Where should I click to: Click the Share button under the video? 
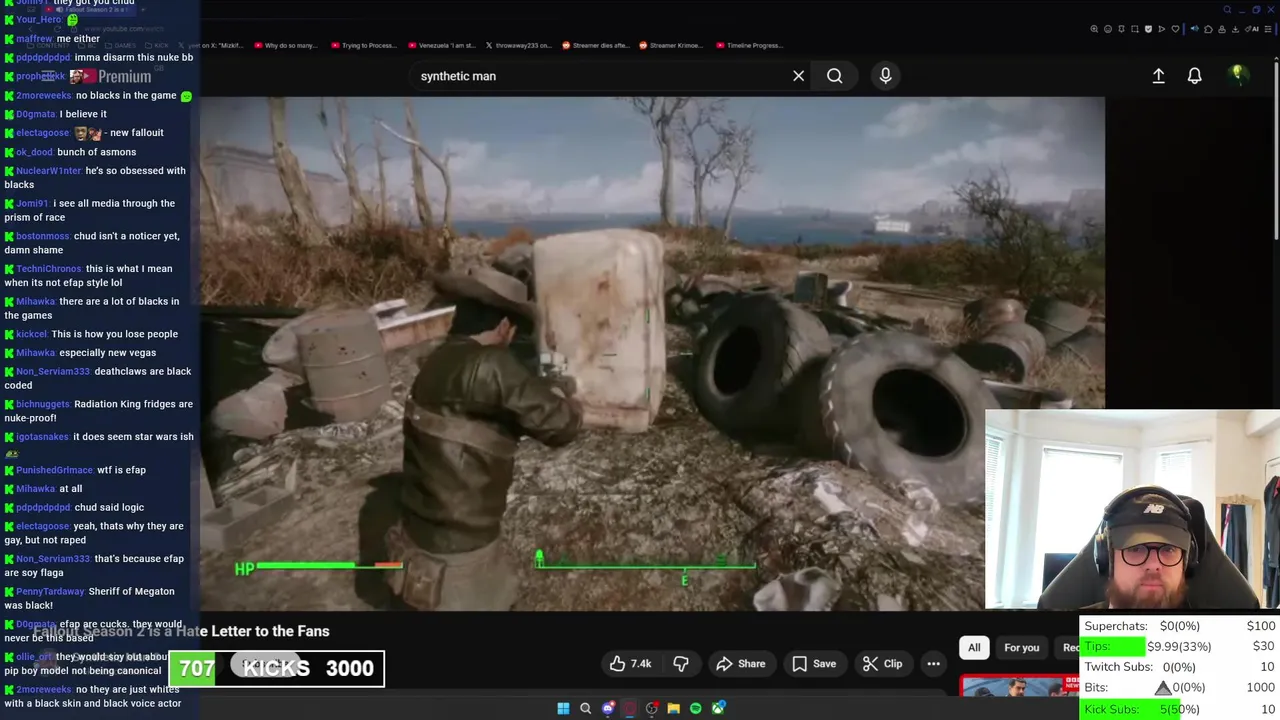coord(741,664)
